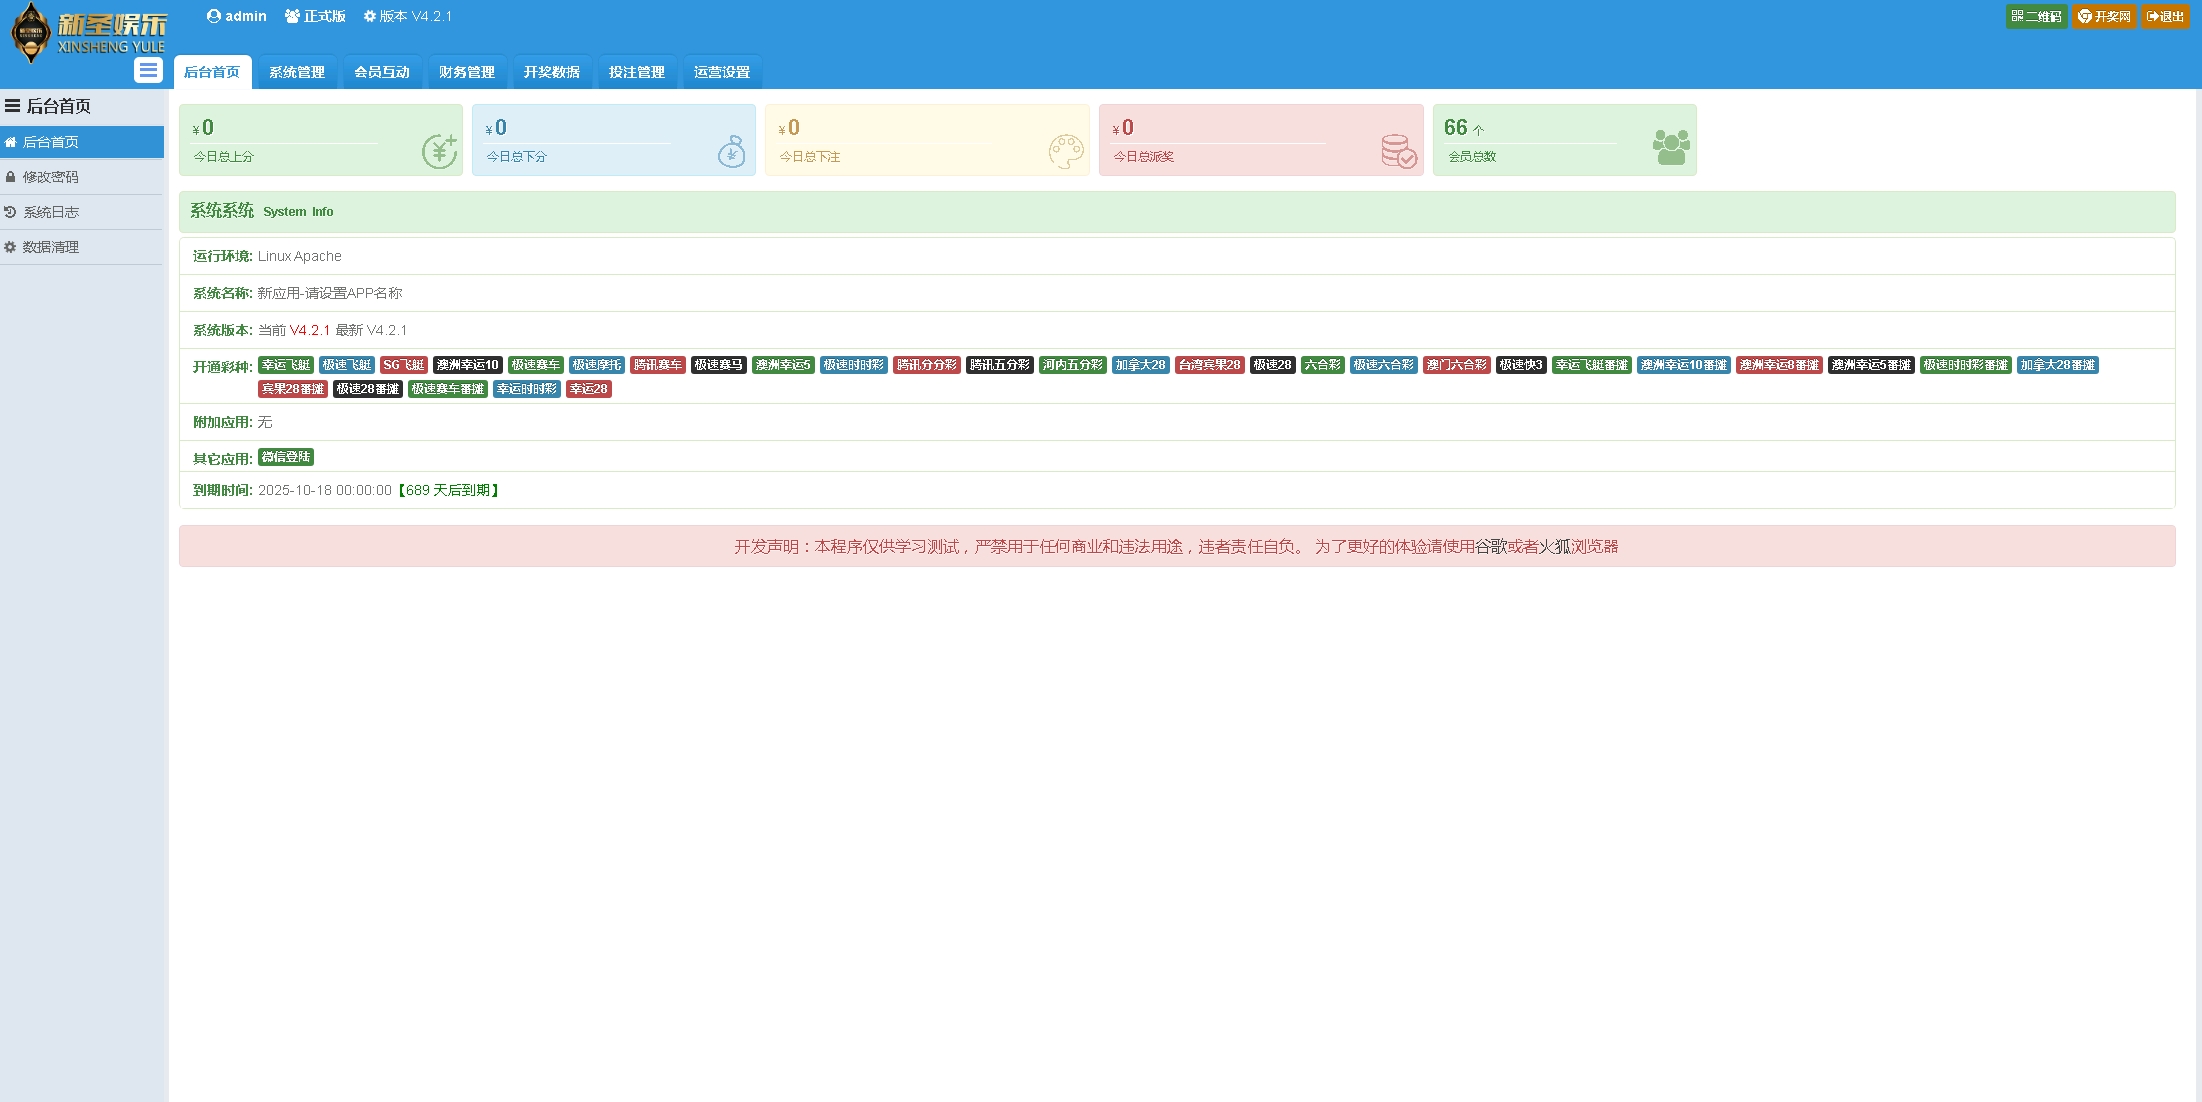The image size is (2202, 1102).
Task: Click the yen-plus icon in 今日总上分 card
Action: (x=439, y=151)
